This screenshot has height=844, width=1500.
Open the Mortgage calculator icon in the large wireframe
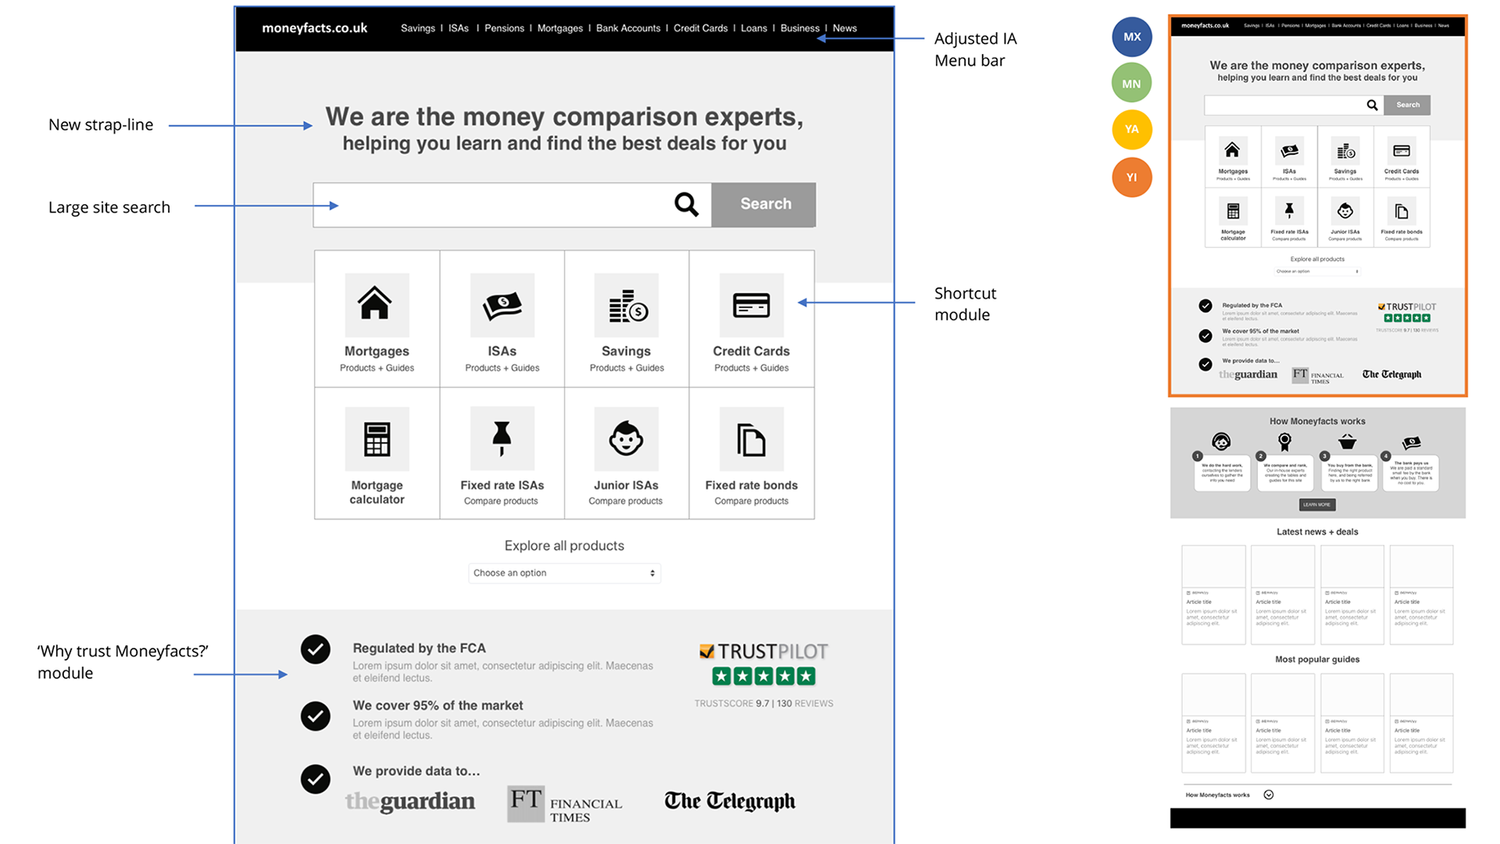377,439
